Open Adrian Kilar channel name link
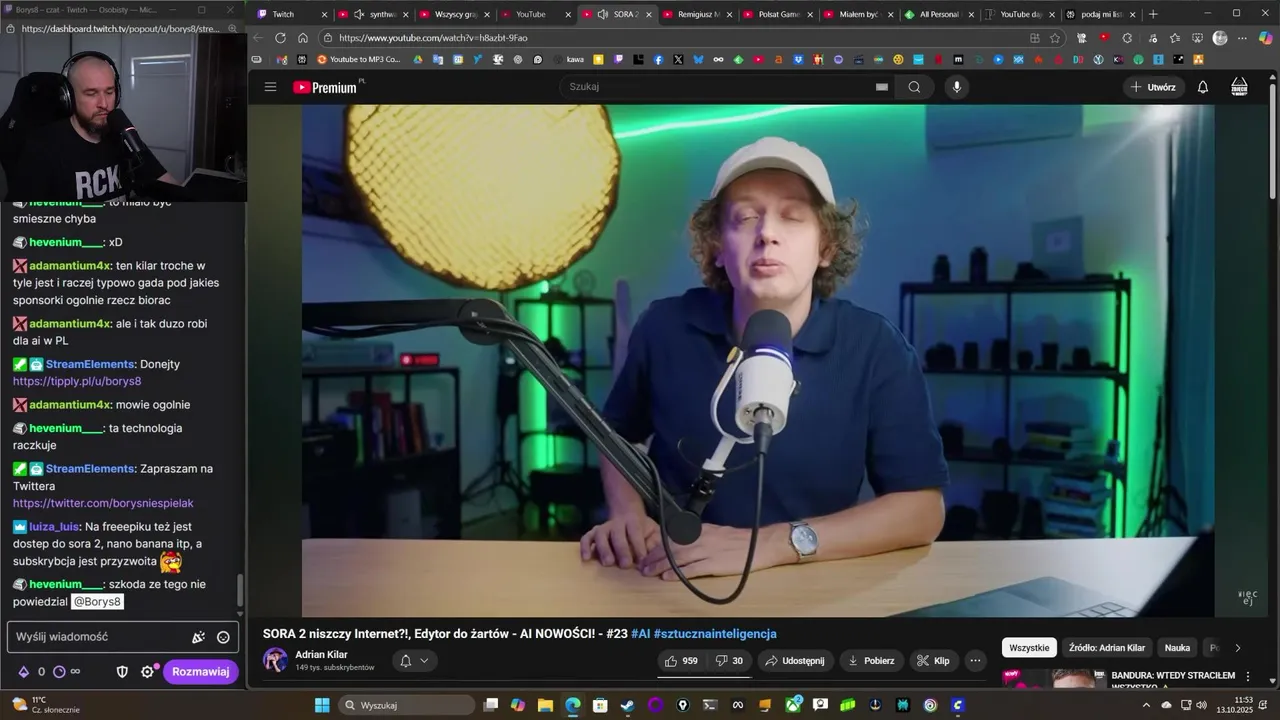 [x=321, y=654]
